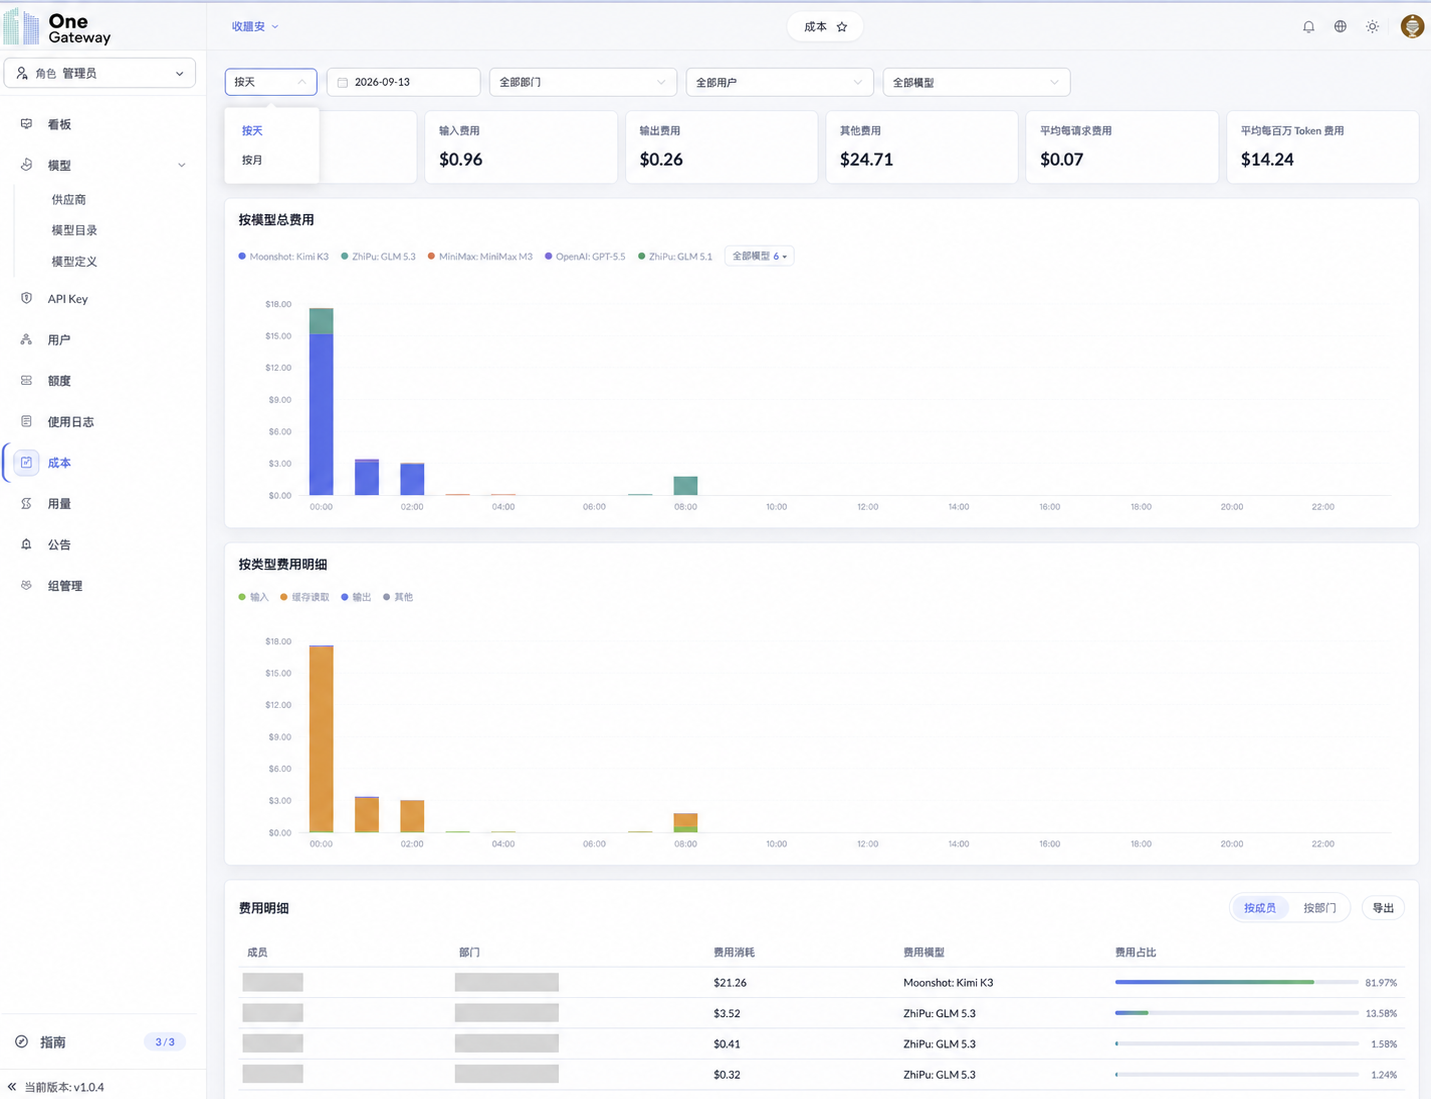Collapse the 模型 sidebar chevron
The height and width of the screenshot is (1099, 1431).
[x=181, y=165]
